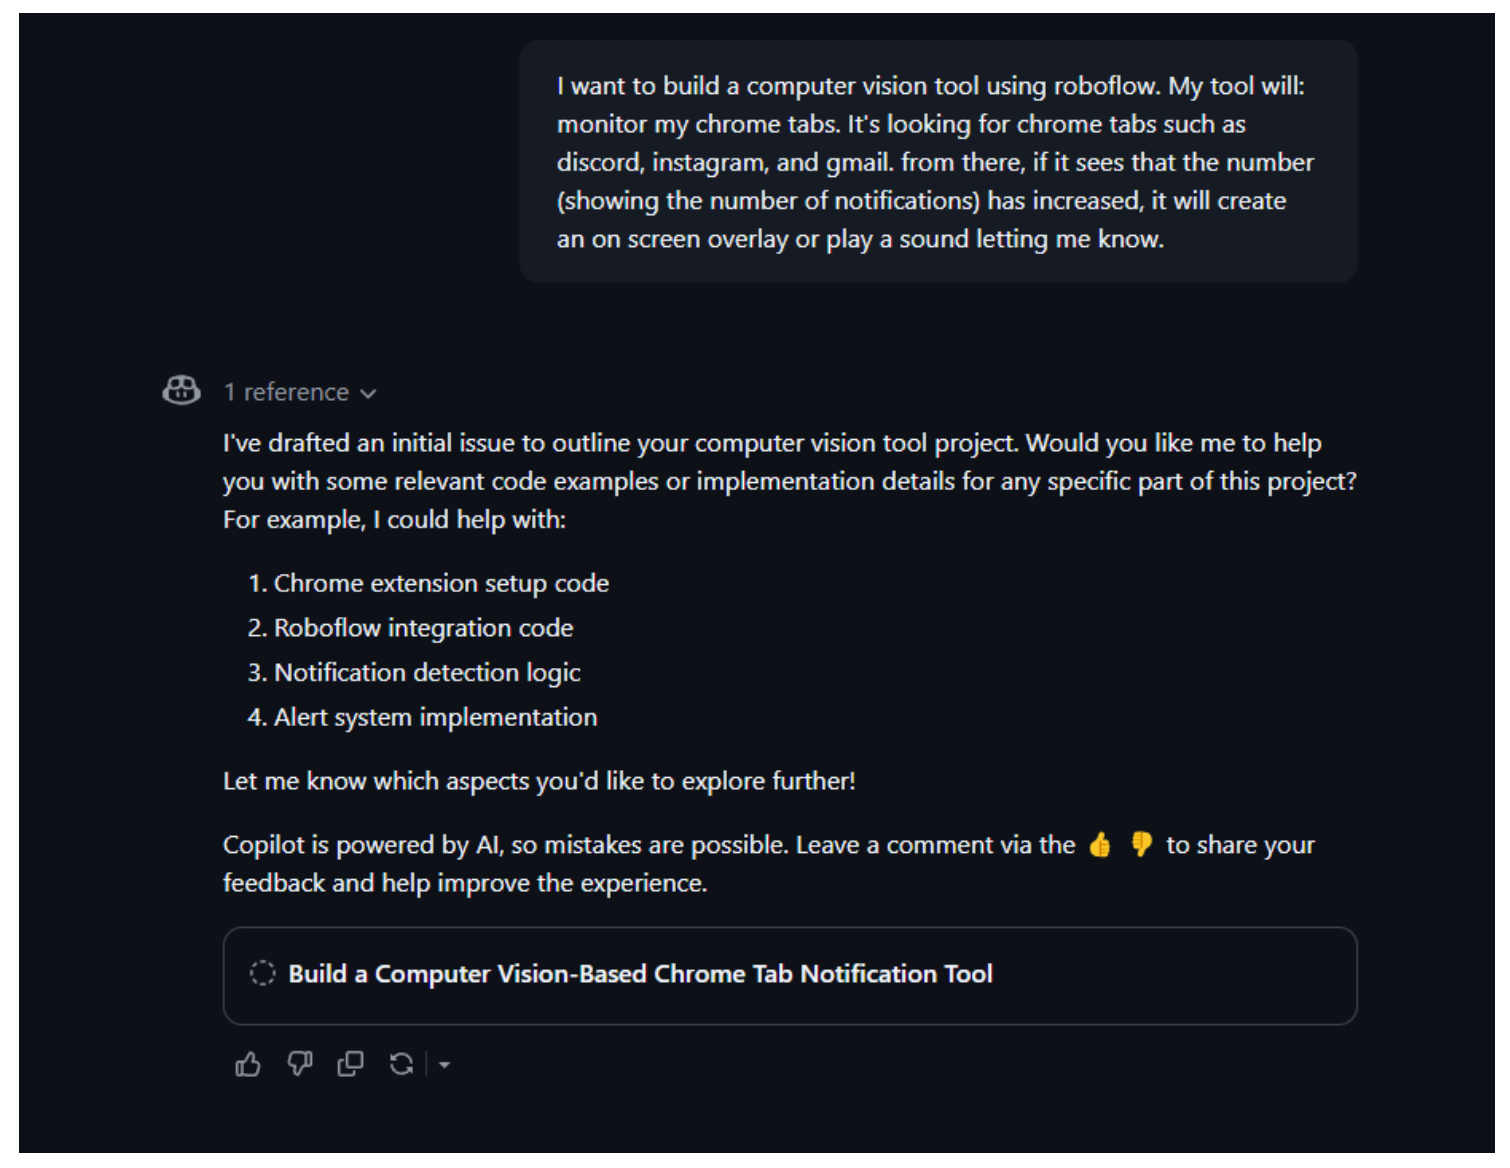
Task: Click the dashed-circle draft issue icon
Action: click(262, 973)
